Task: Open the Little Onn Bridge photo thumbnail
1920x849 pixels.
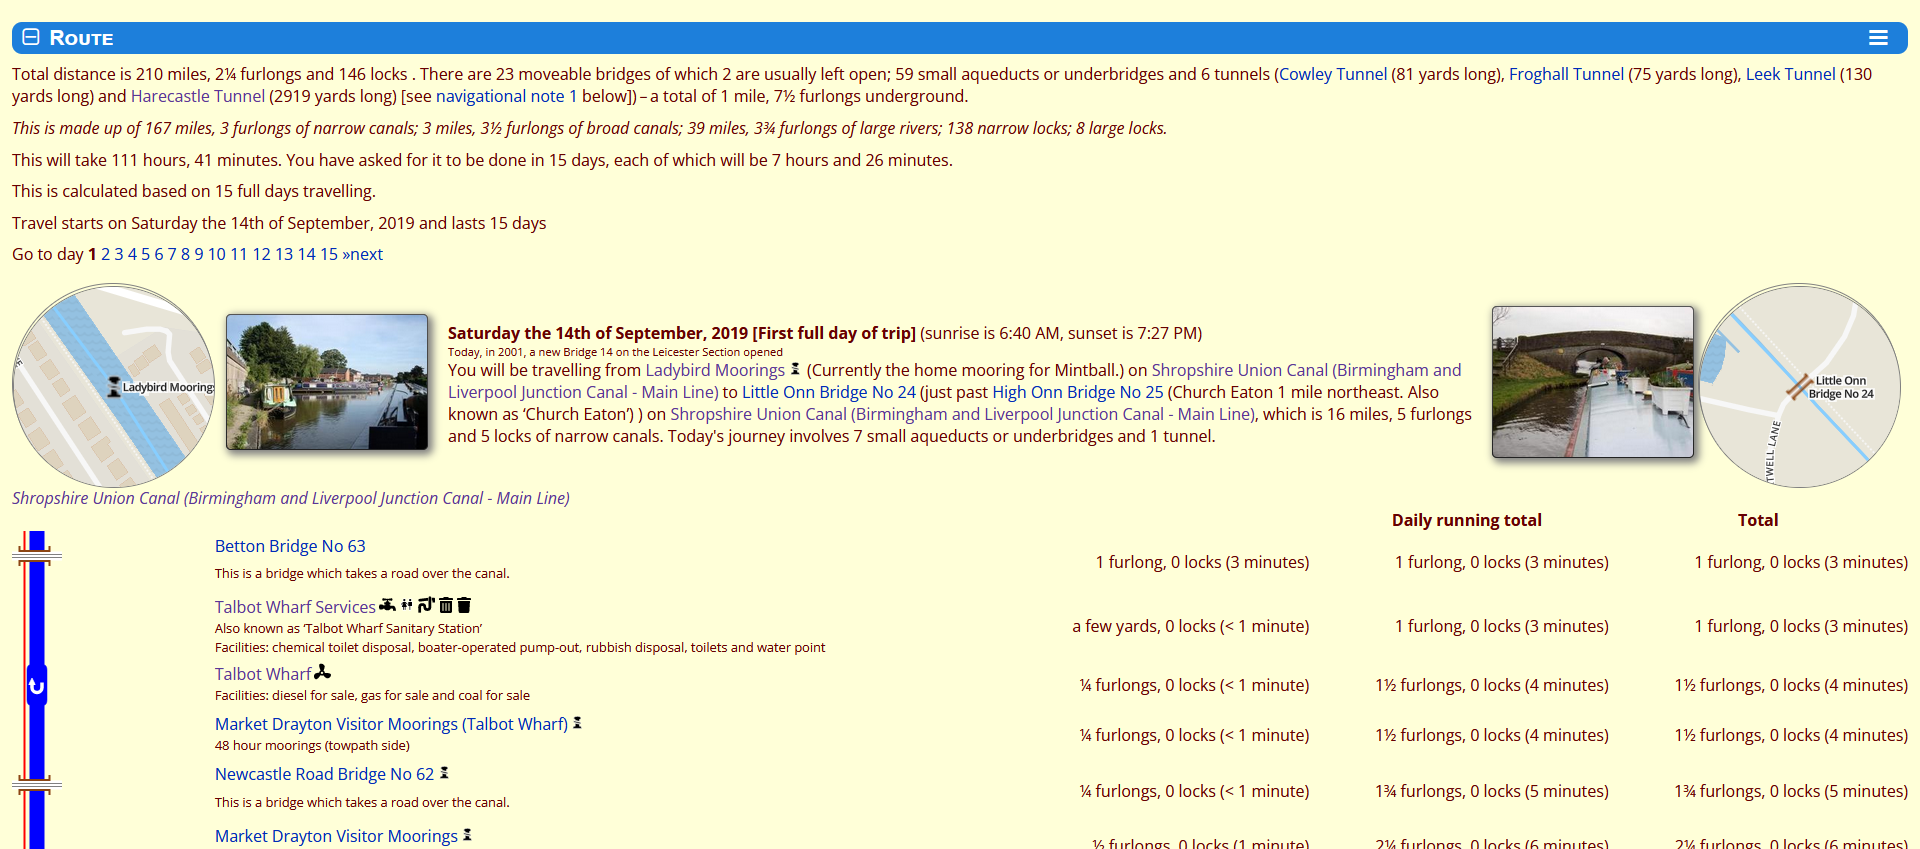Action: [1592, 382]
